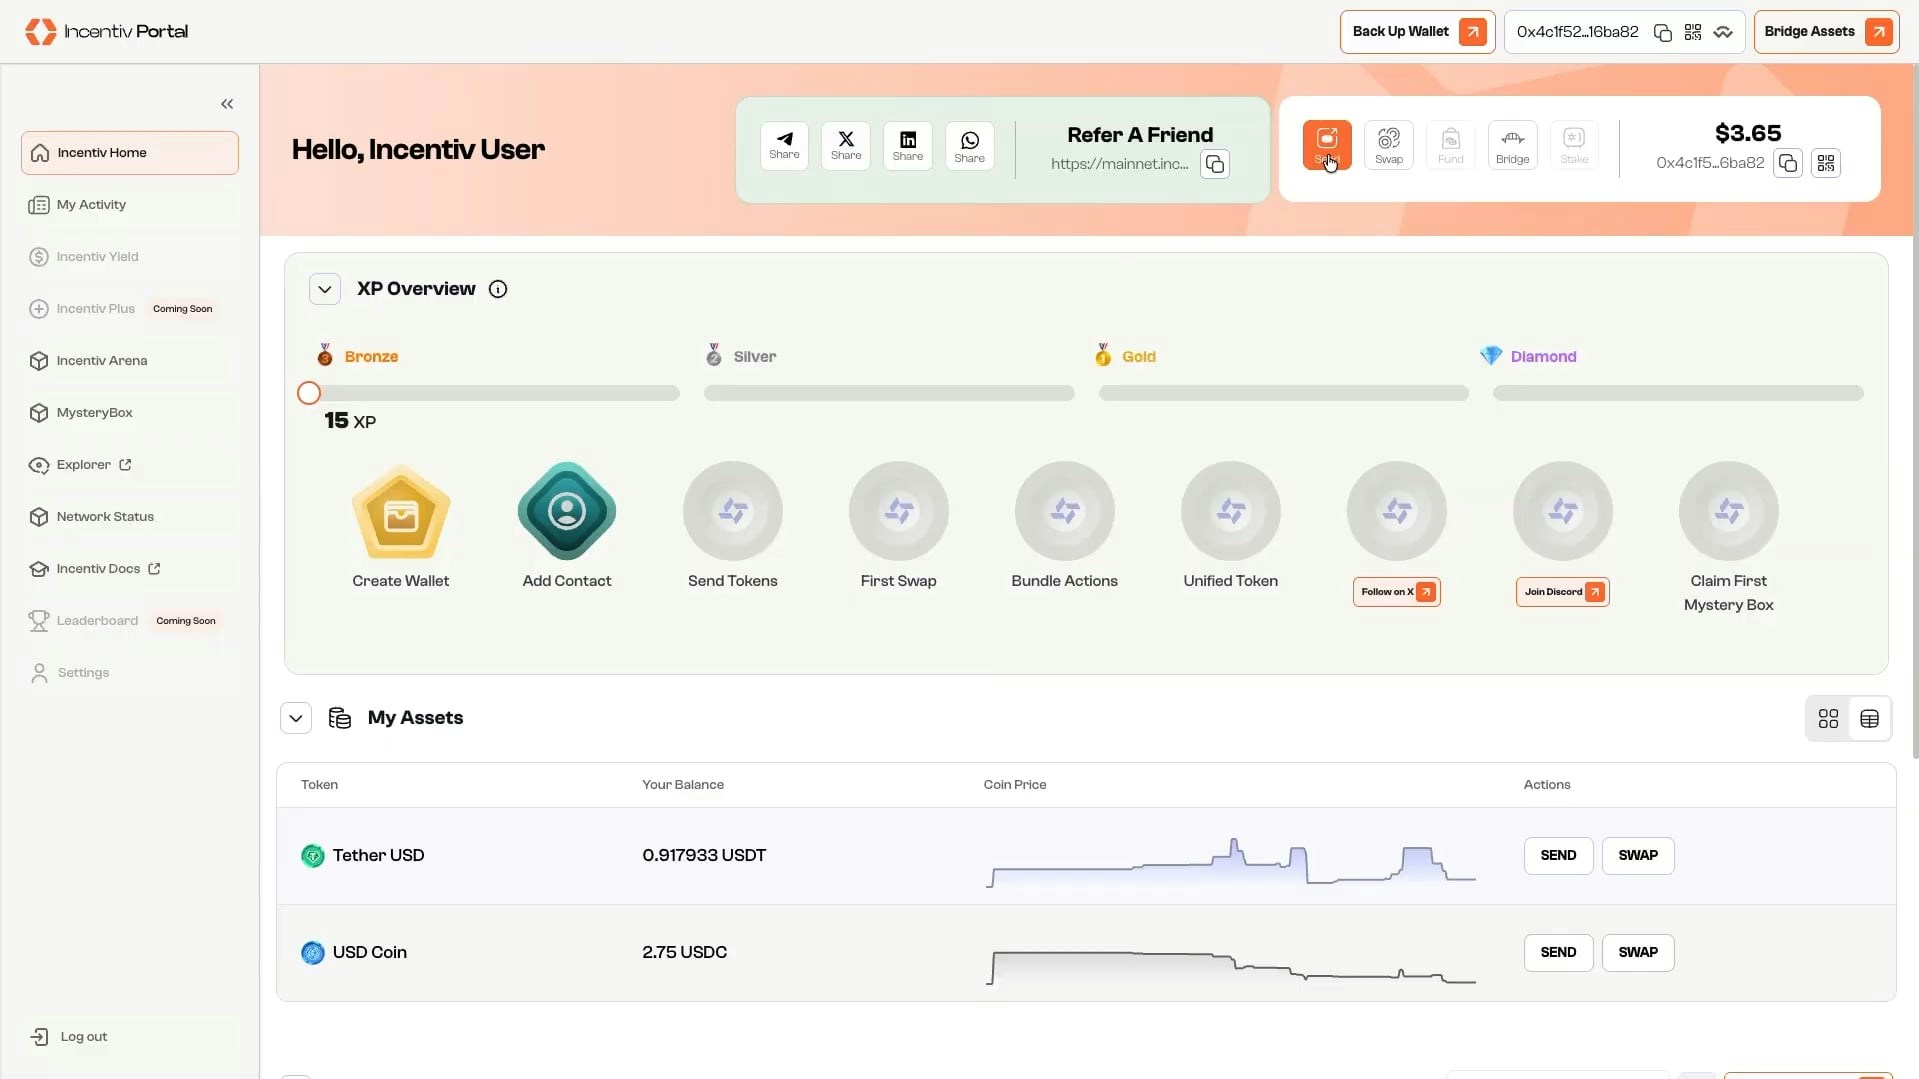
Task: Click the Incentiv Portal logo
Action: pos(107,31)
